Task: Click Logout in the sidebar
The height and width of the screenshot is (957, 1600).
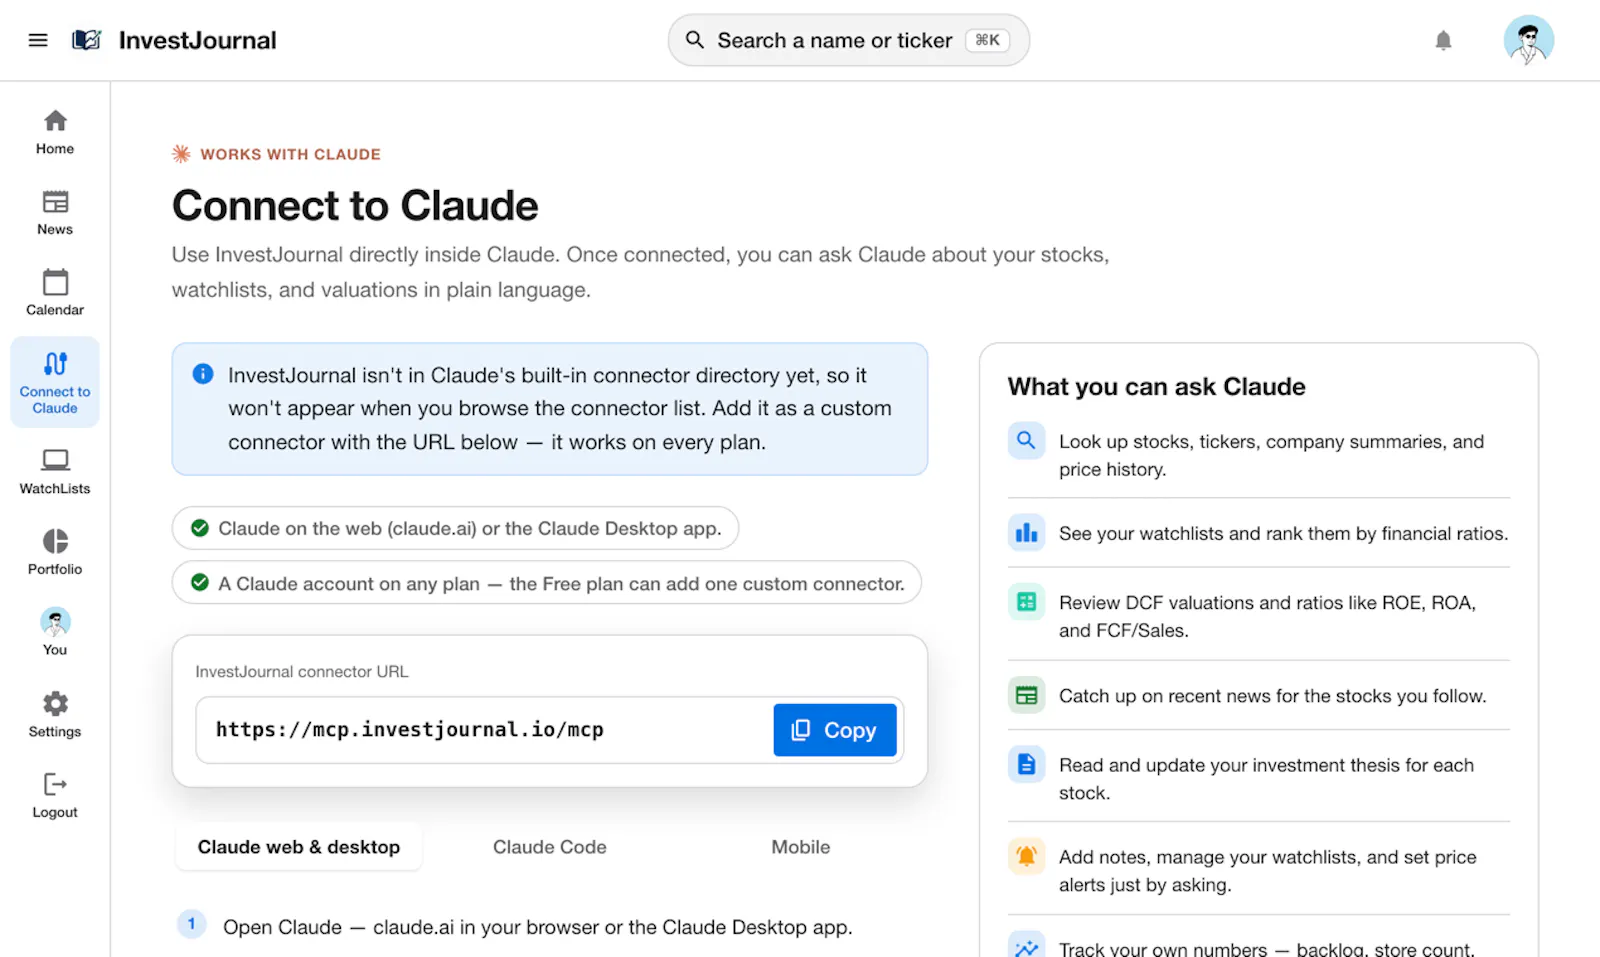Action: click(55, 796)
